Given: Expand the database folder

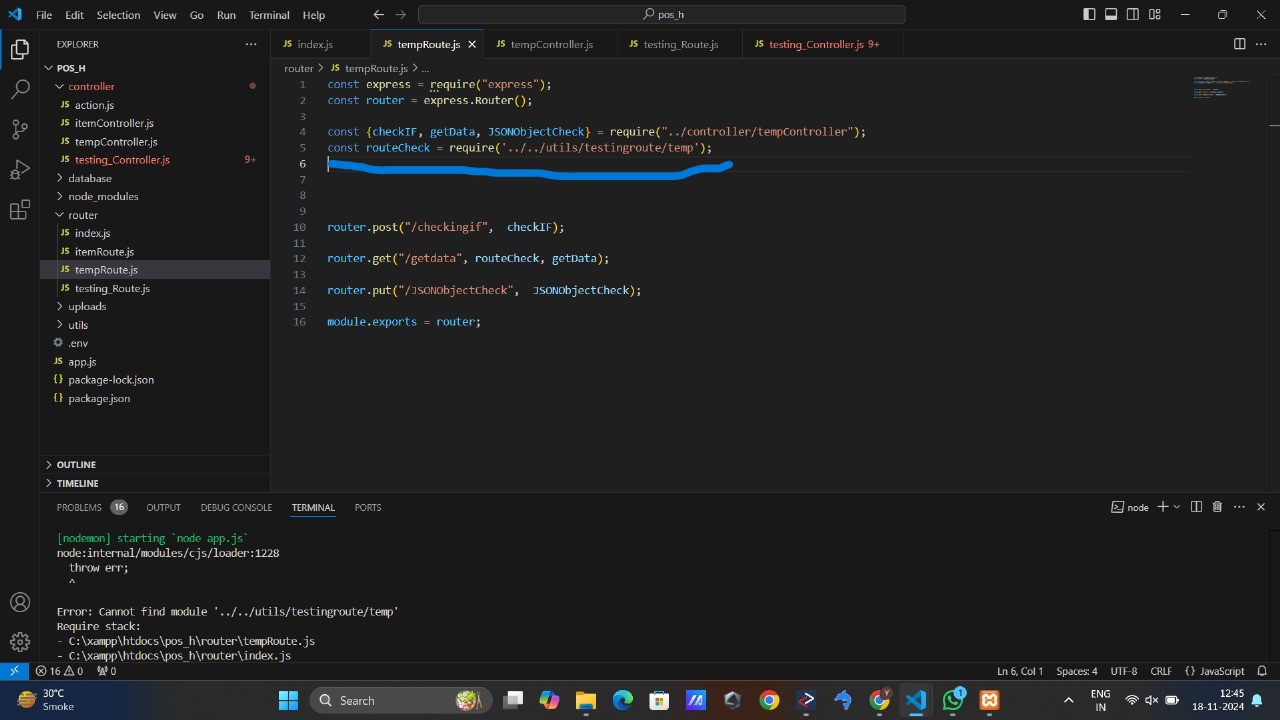Looking at the screenshot, I should (x=89, y=178).
